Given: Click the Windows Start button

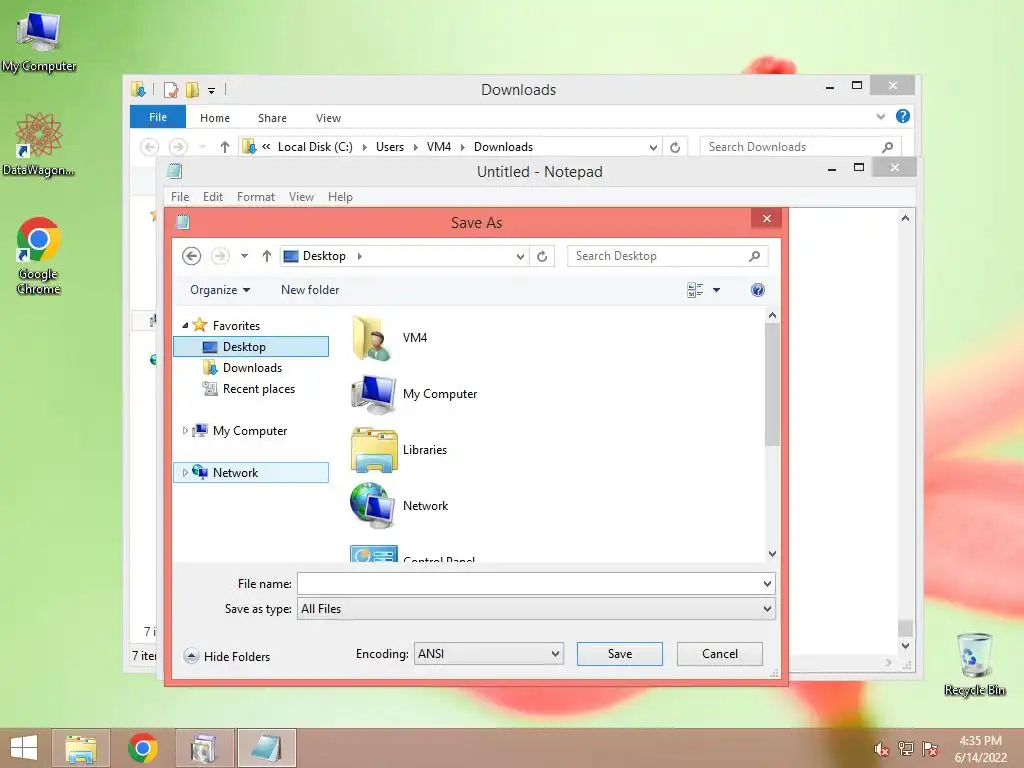Looking at the screenshot, I should [24, 748].
